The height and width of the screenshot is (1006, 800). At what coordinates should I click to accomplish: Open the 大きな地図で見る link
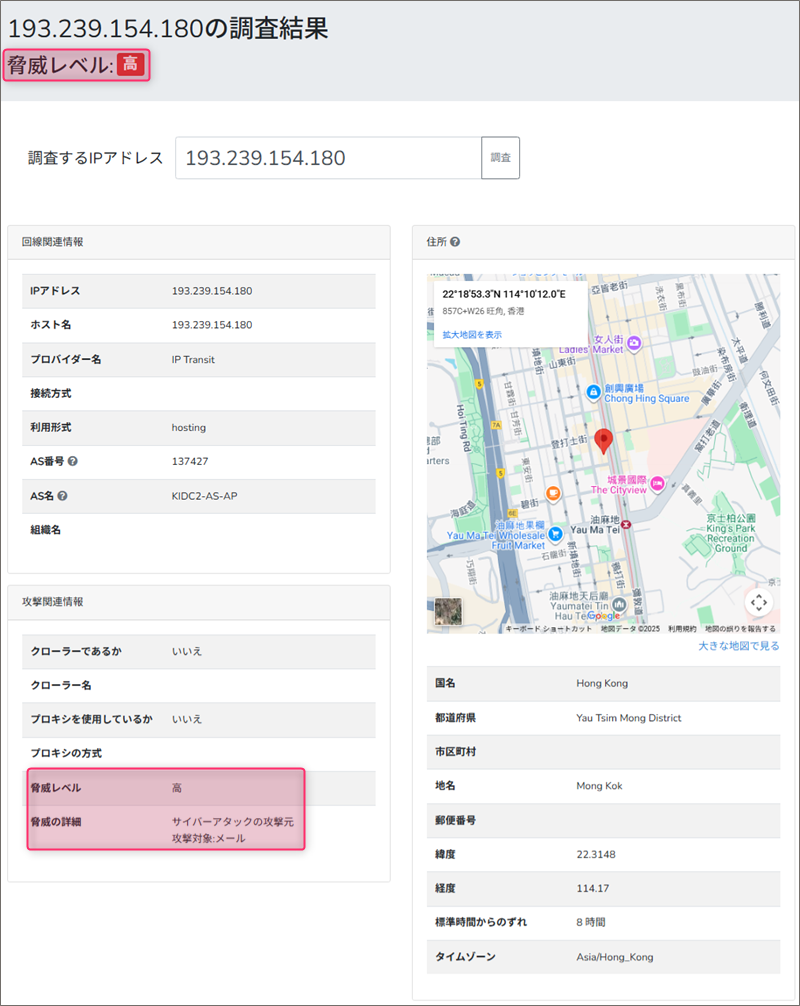[x=738, y=646]
